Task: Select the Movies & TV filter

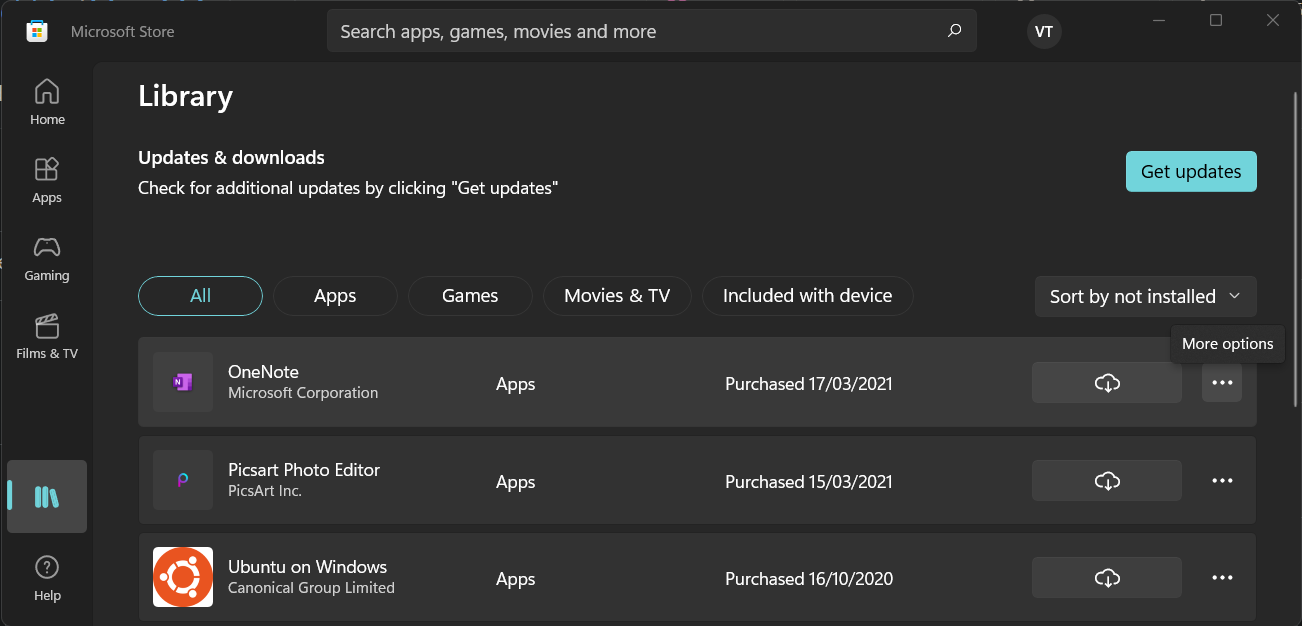Action: click(617, 295)
